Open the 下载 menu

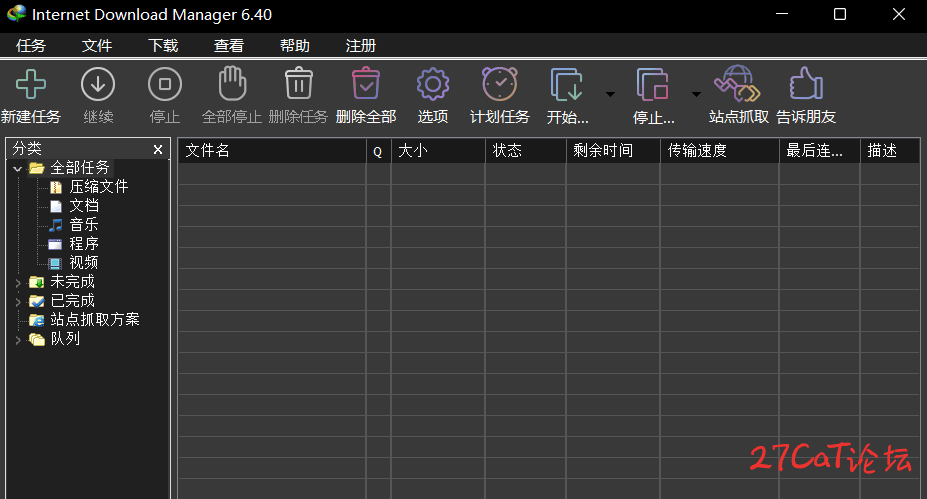pos(163,46)
